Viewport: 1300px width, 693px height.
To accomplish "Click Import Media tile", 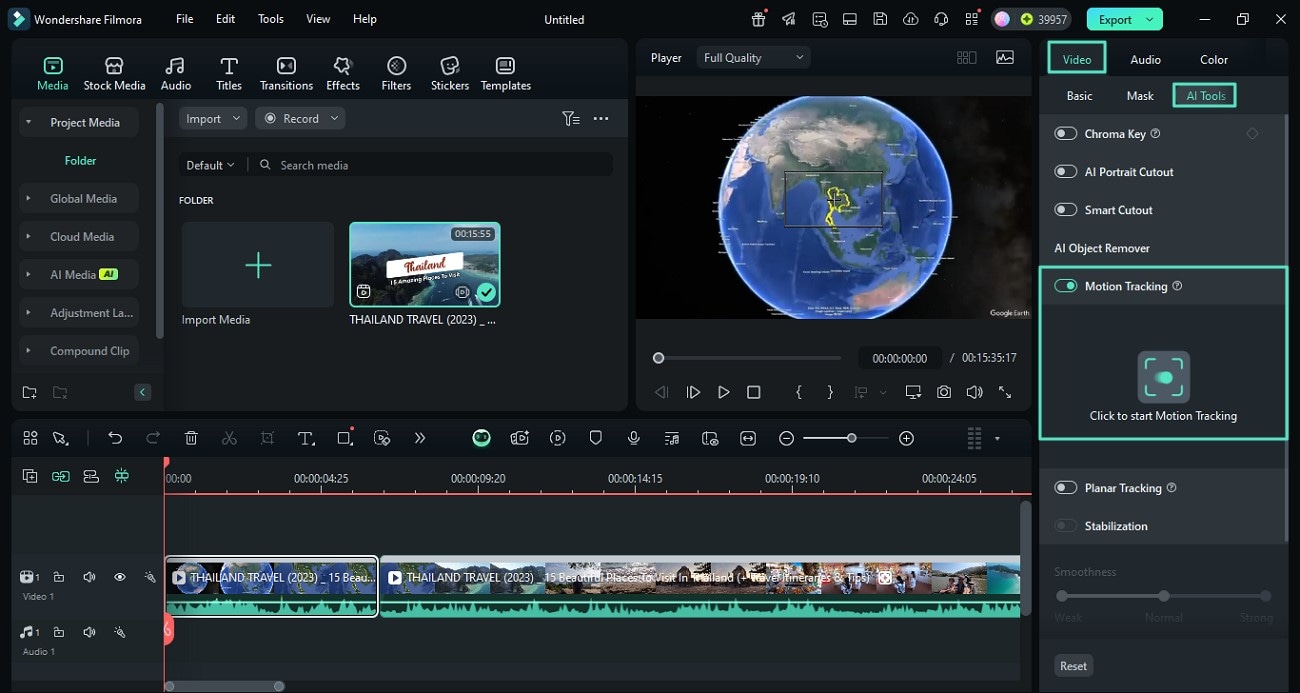I will [x=258, y=265].
